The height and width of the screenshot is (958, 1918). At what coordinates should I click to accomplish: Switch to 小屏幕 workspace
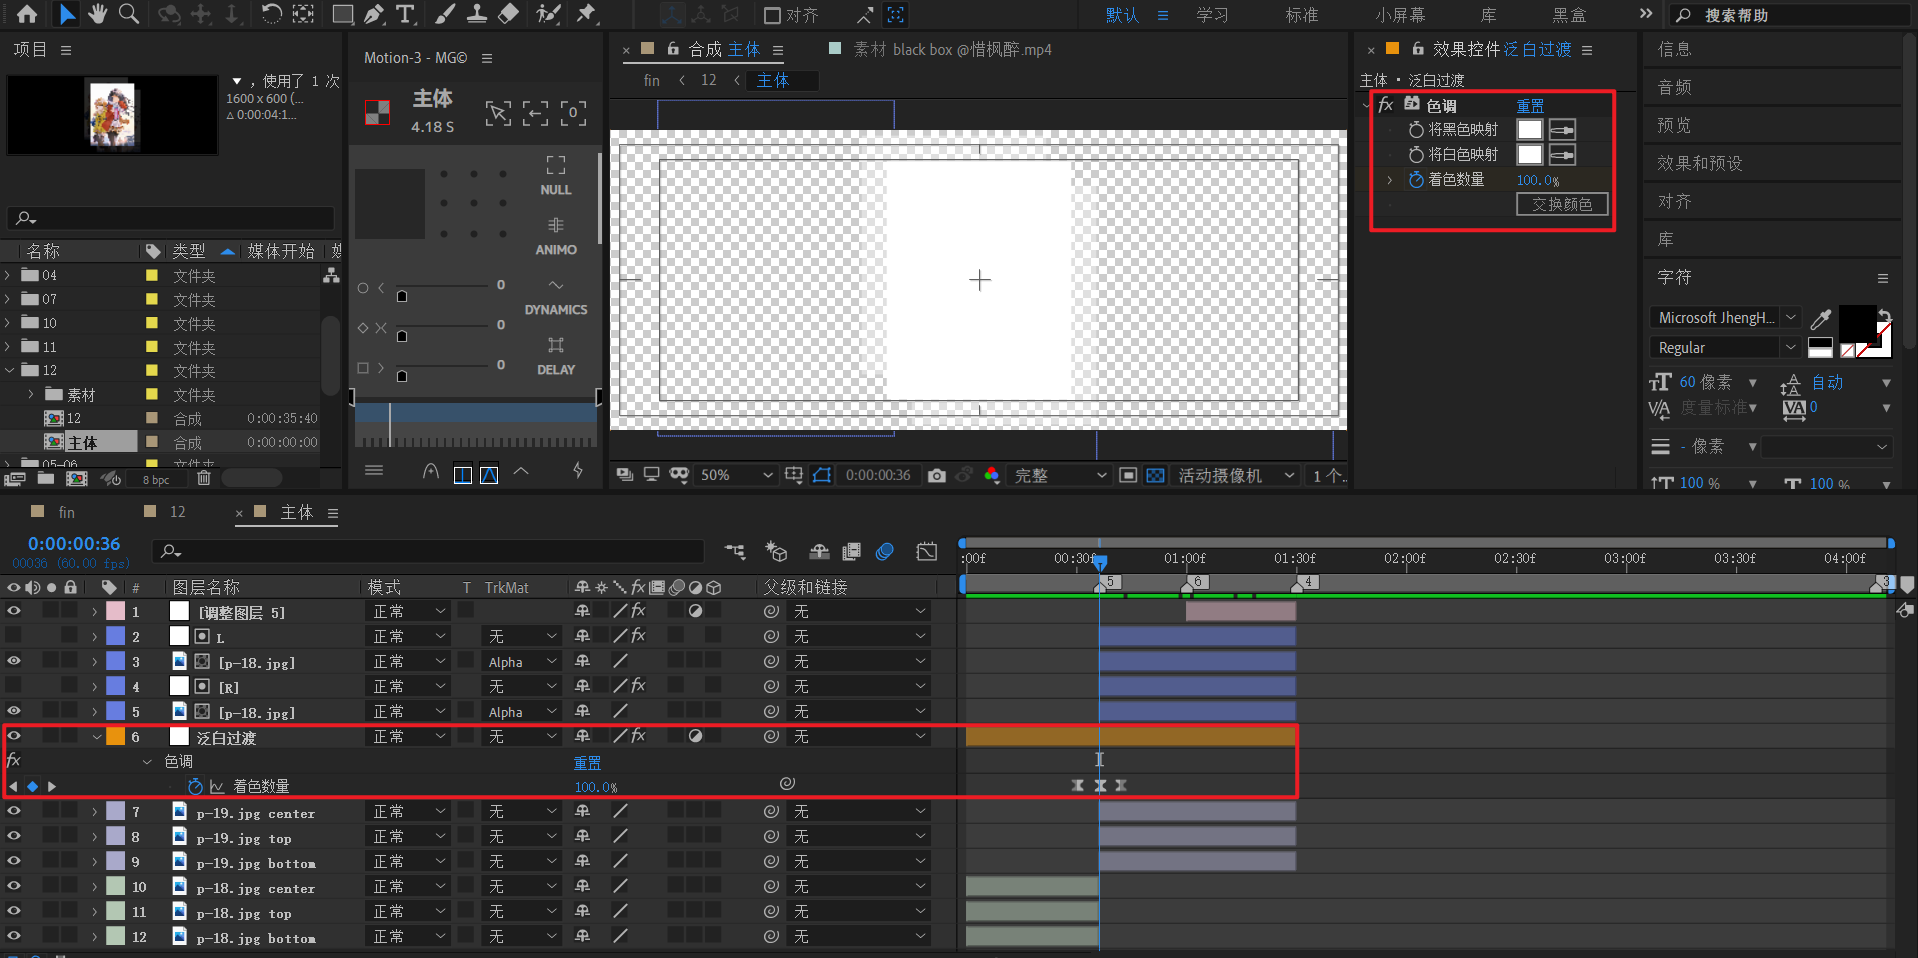(1400, 15)
